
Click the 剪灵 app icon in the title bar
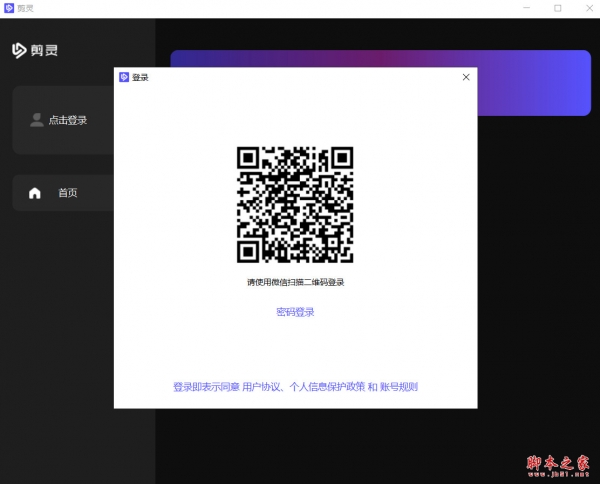[9, 8]
